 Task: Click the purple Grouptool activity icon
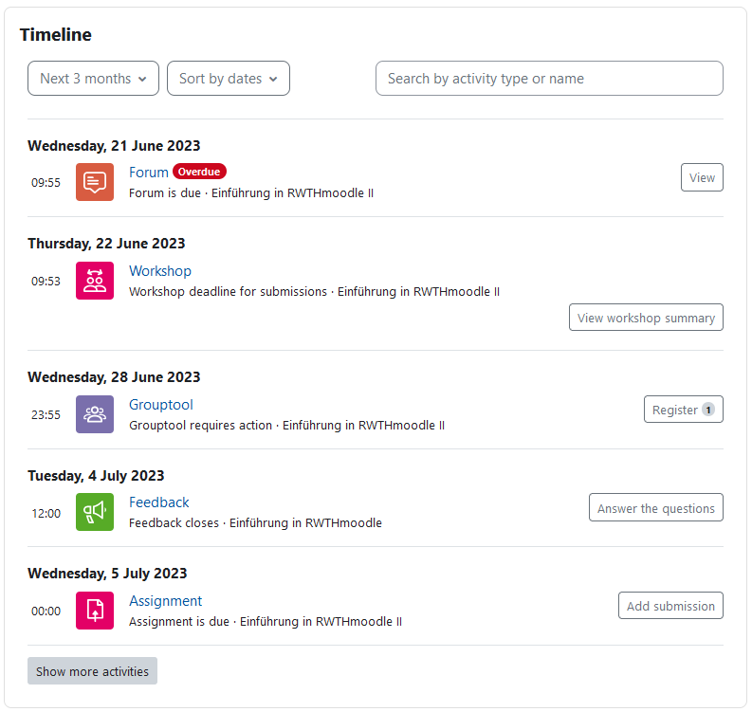(95, 414)
